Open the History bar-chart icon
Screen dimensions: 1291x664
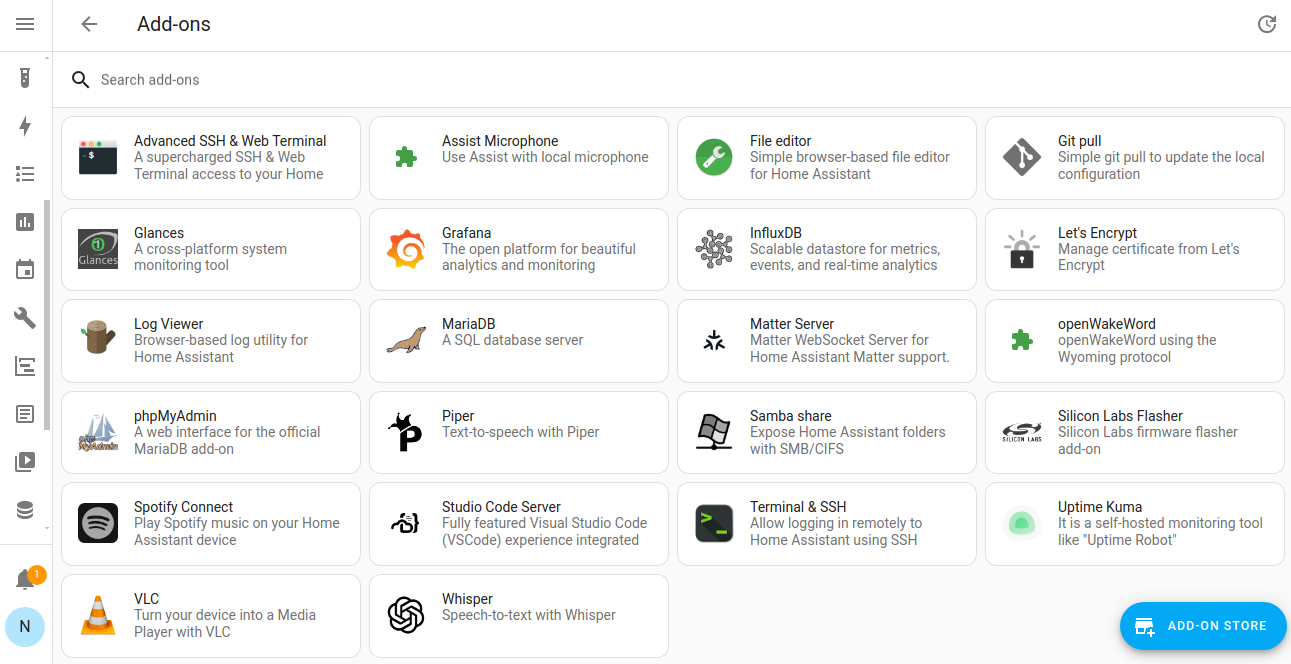25,221
